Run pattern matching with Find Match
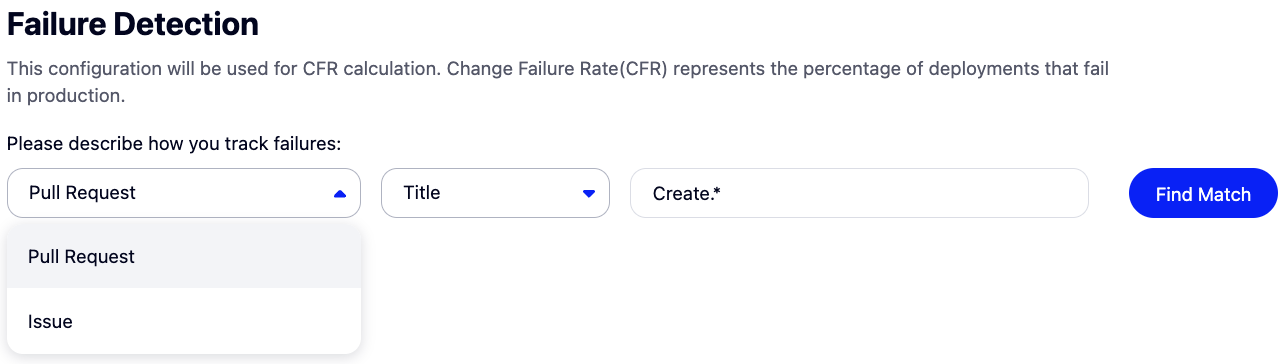1284x364 pixels. click(x=1203, y=194)
